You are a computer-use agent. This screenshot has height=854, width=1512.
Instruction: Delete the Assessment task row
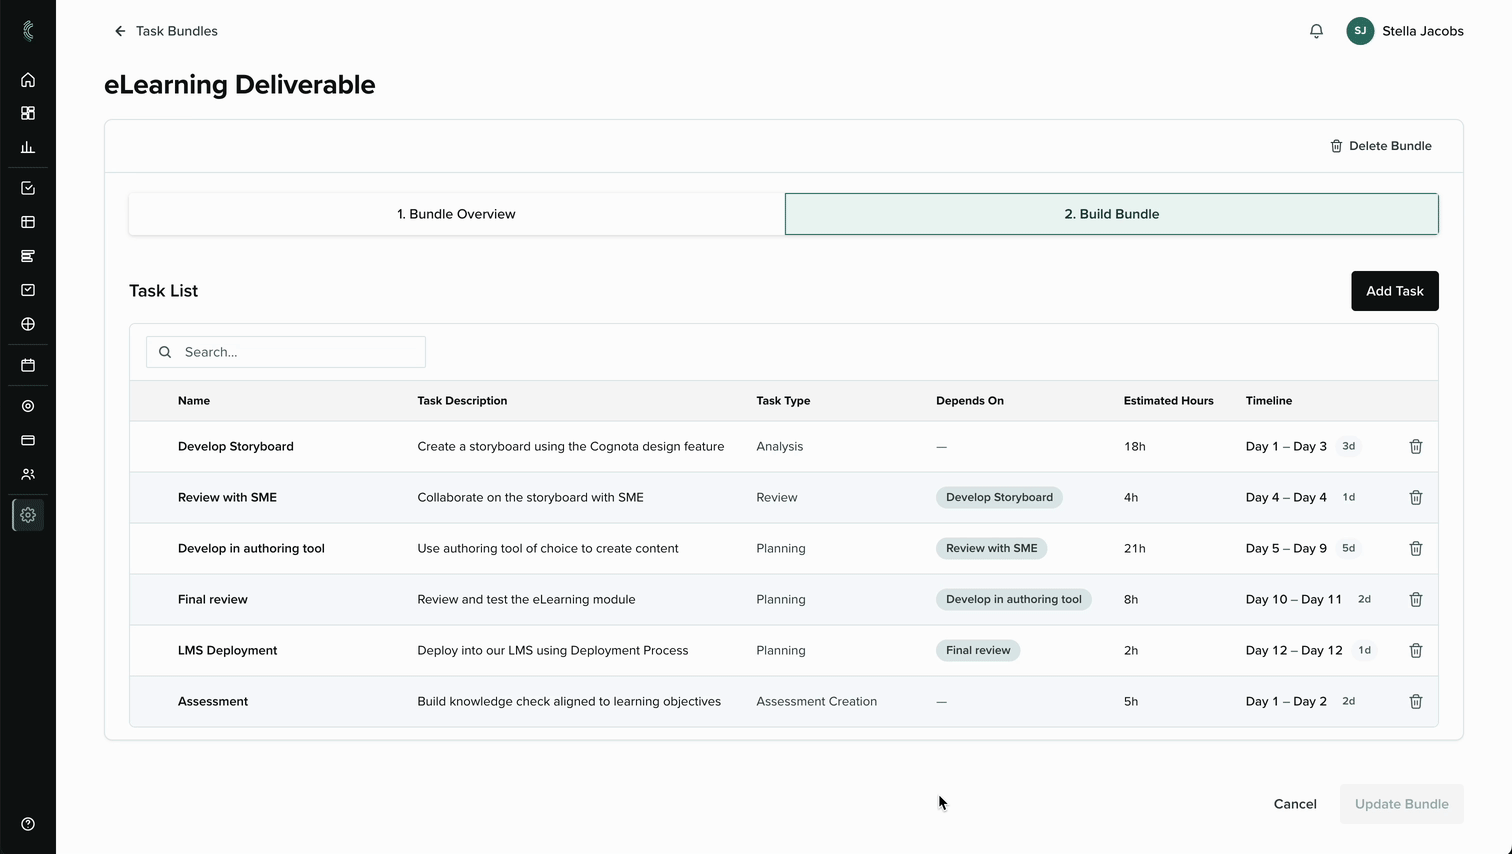[x=1416, y=701]
